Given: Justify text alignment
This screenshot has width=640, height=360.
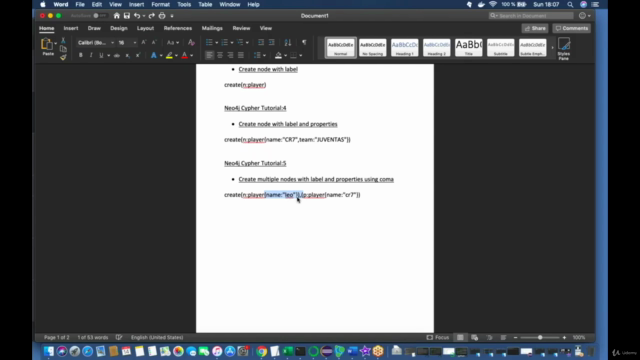Looking at the screenshot, I should (x=241, y=55).
